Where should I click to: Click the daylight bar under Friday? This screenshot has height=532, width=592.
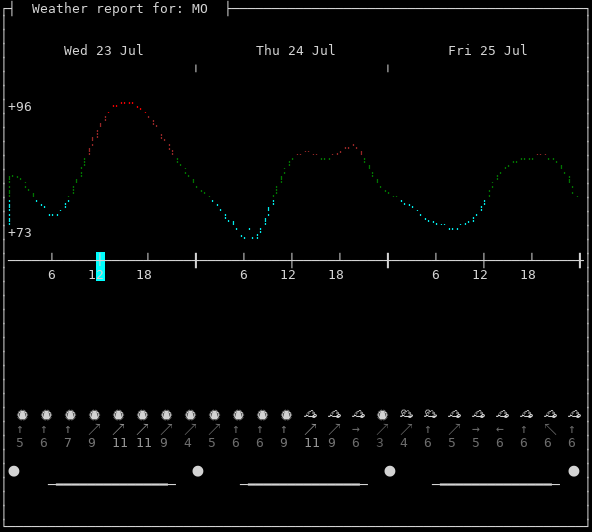[x=496, y=484]
